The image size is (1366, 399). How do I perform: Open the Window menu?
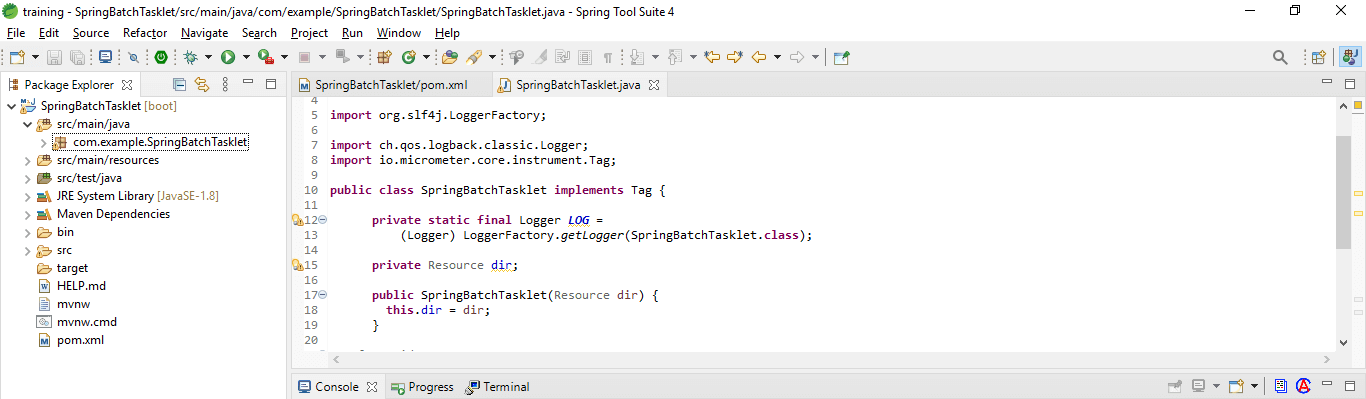coord(399,33)
